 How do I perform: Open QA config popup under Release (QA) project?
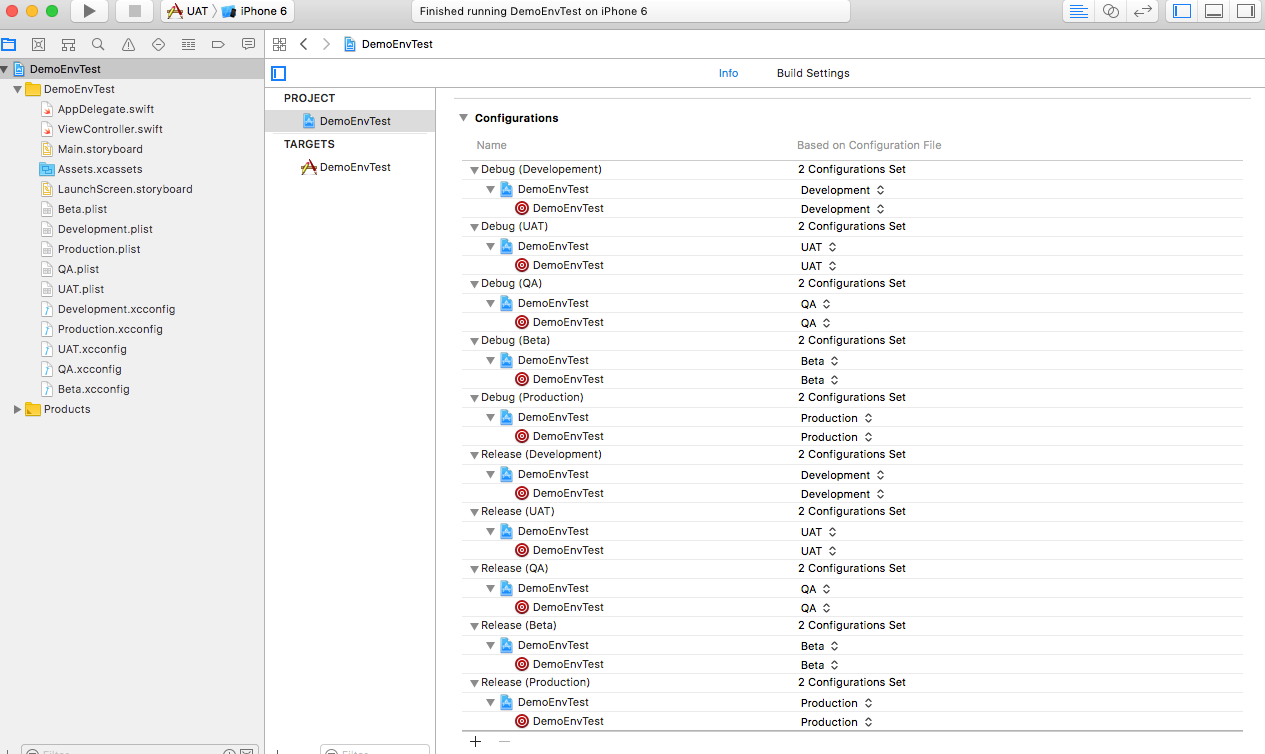click(816, 589)
